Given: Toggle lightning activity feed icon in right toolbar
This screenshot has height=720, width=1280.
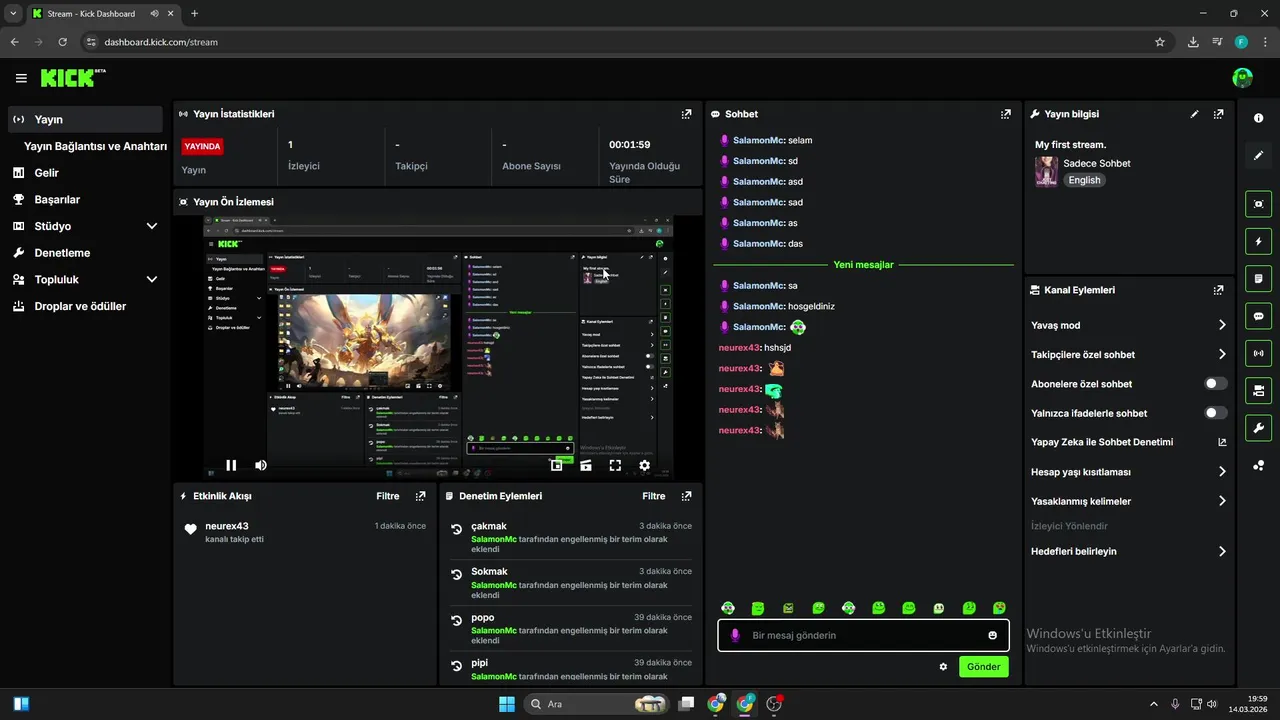Looking at the screenshot, I should (x=1258, y=241).
